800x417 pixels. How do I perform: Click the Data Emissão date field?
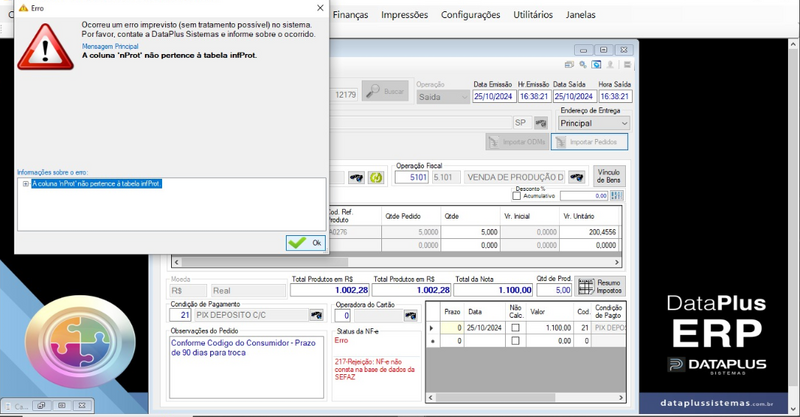(493, 96)
